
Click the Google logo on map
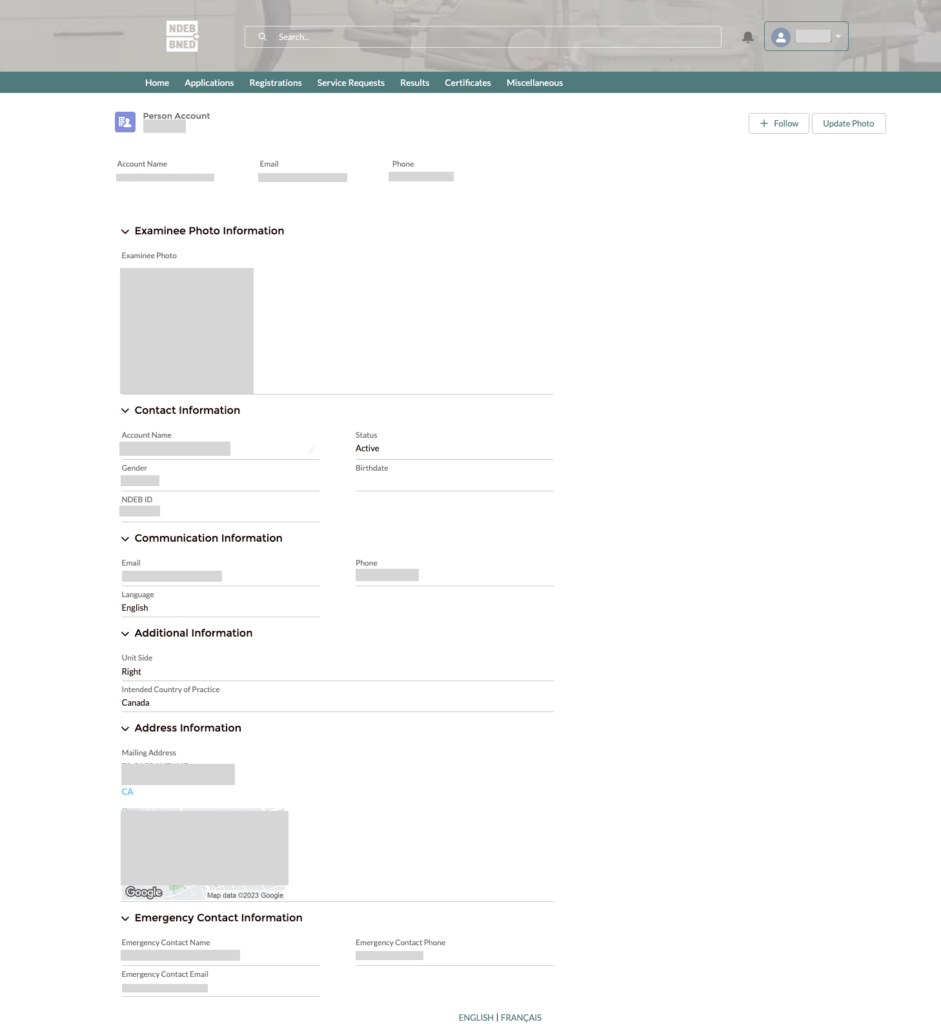point(143,893)
